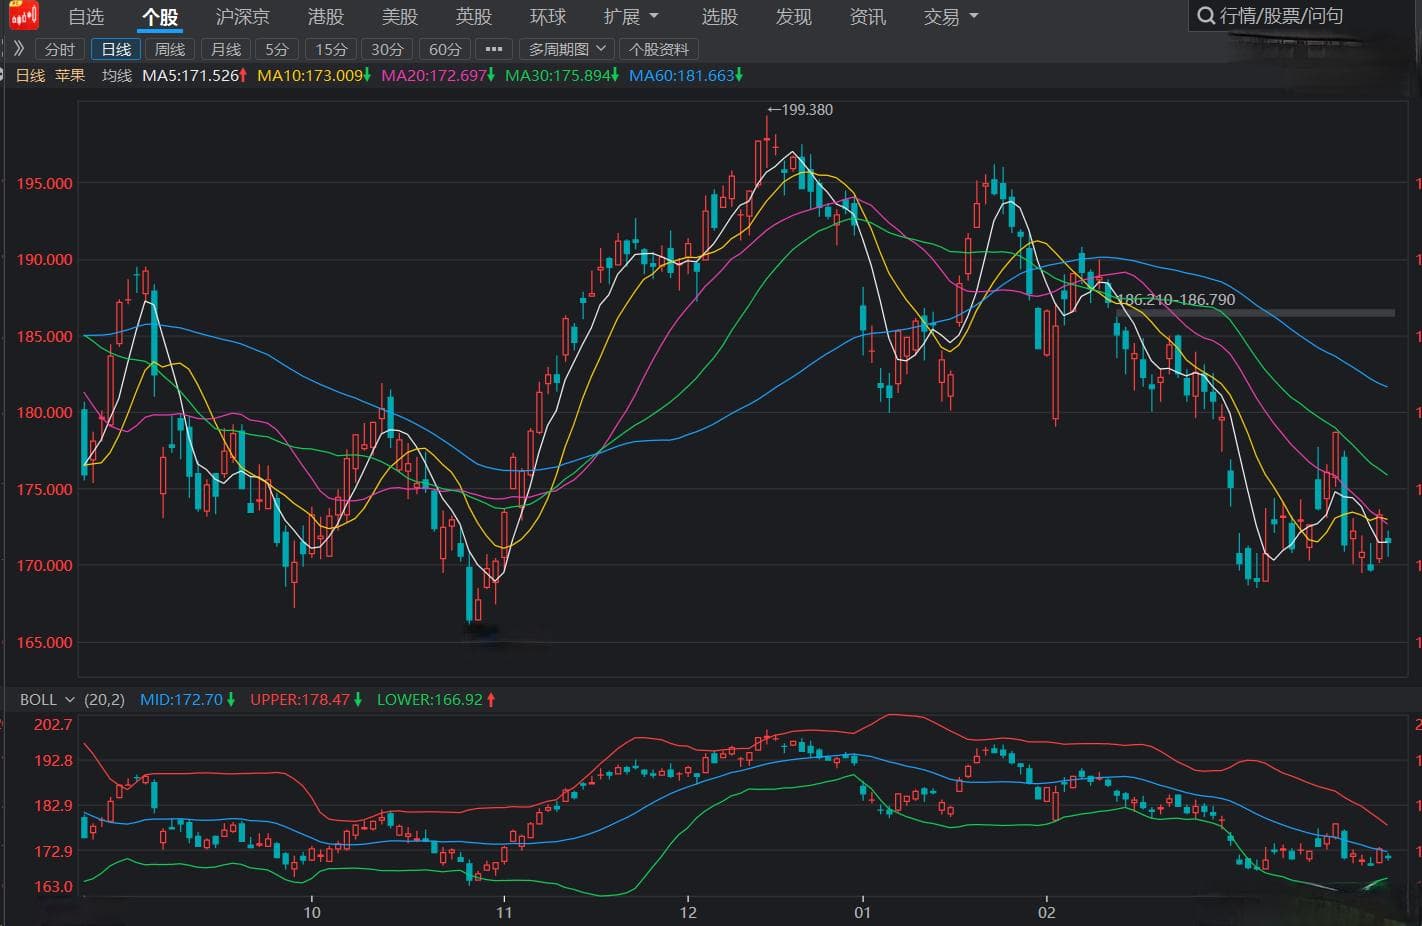Click the 11 month label on the time axis
The image size is (1422, 926).
pos(504,912)
